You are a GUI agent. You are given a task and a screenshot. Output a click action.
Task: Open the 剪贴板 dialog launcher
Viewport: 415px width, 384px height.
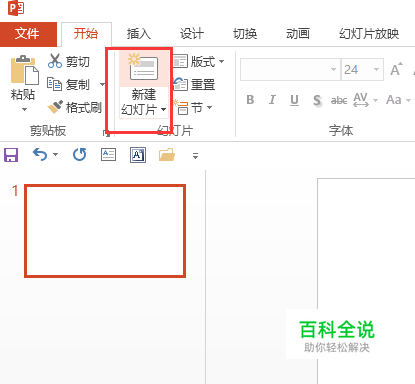click(106, 133)
